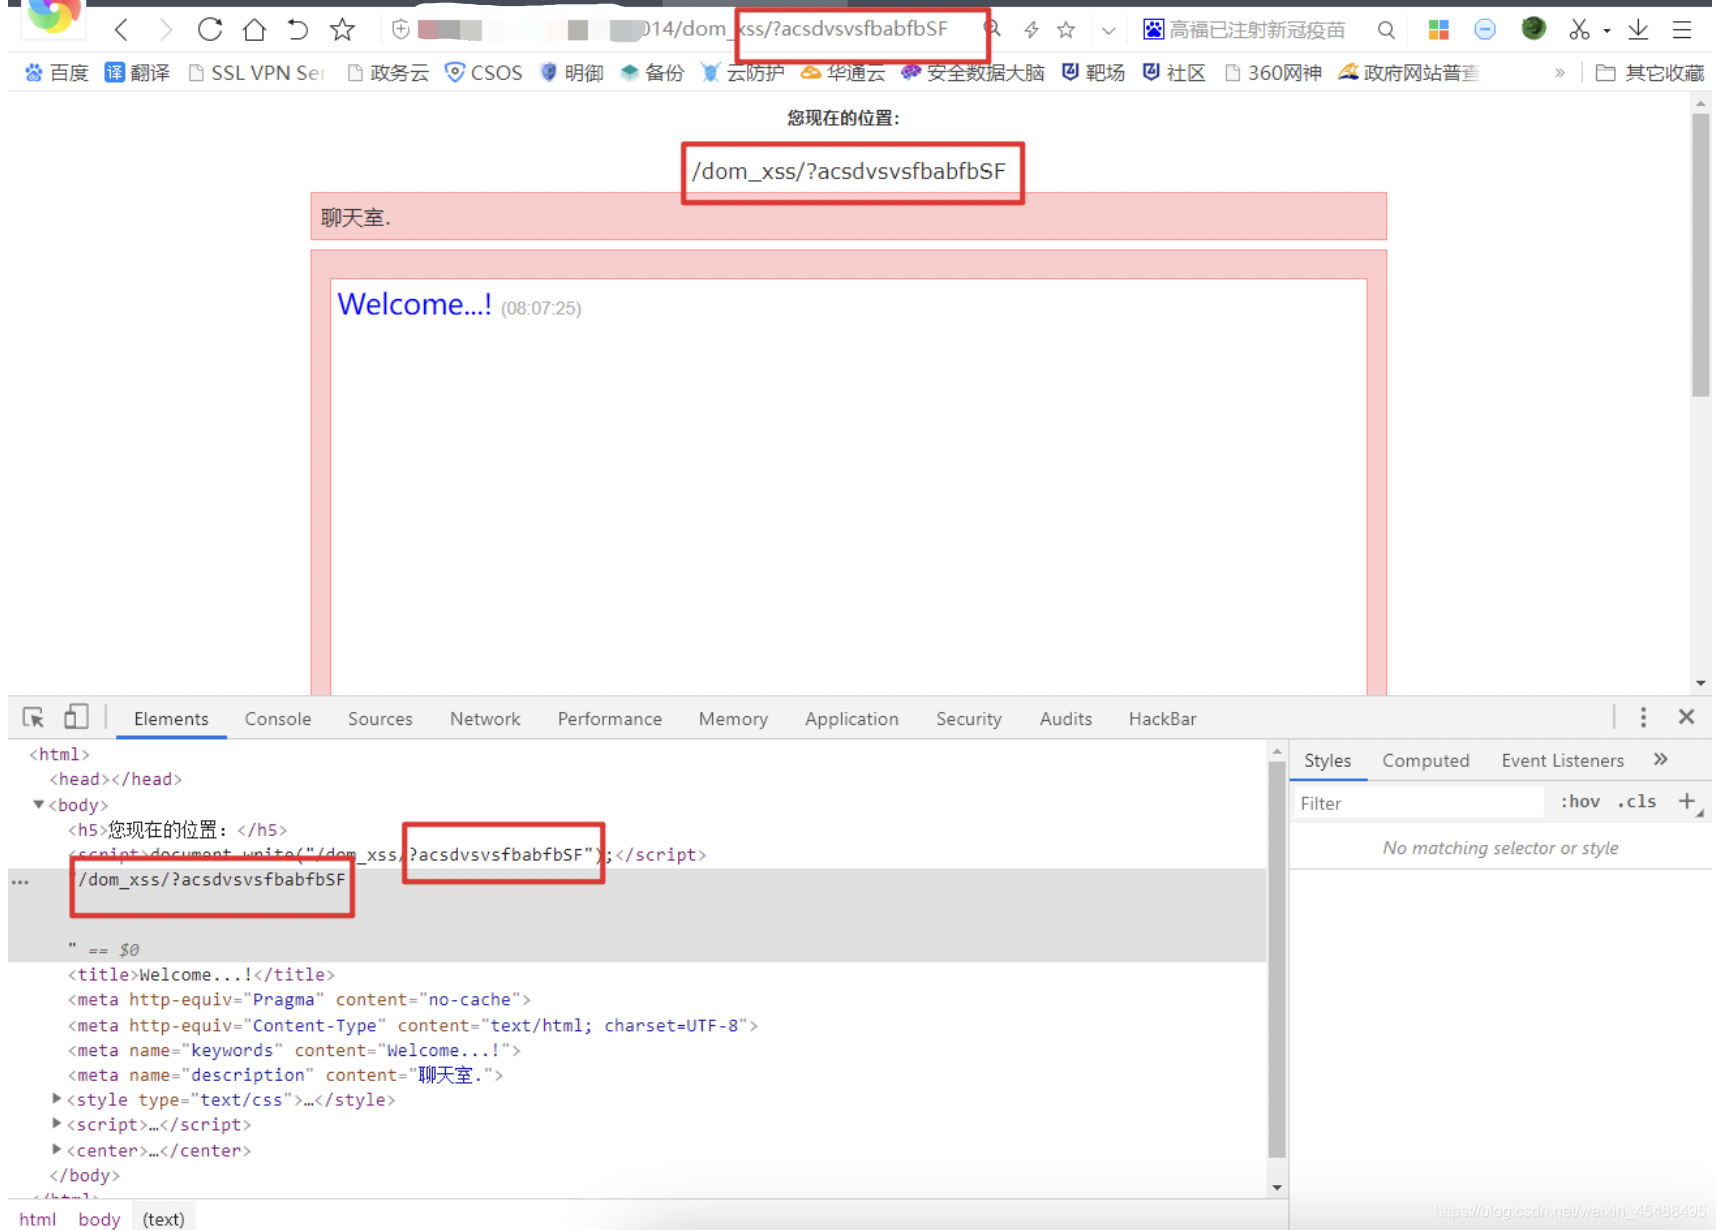Open the Event Listeners tab
1716x1230 pixels.
[1562, 761]
